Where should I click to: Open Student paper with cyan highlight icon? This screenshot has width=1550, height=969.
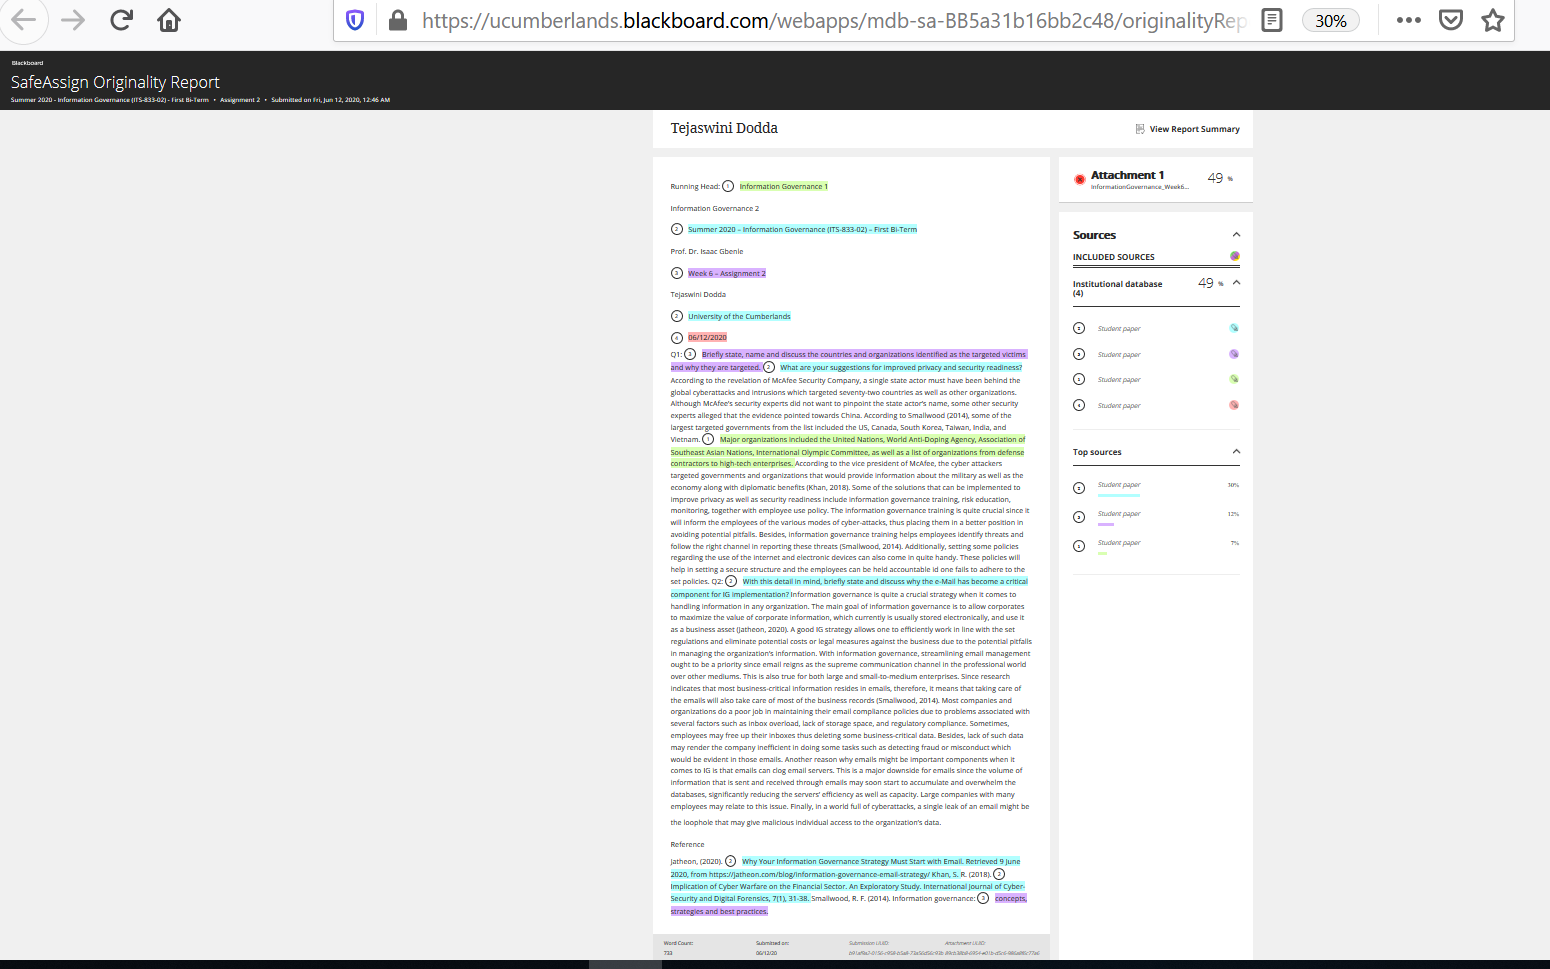[x=1119, y=329]
